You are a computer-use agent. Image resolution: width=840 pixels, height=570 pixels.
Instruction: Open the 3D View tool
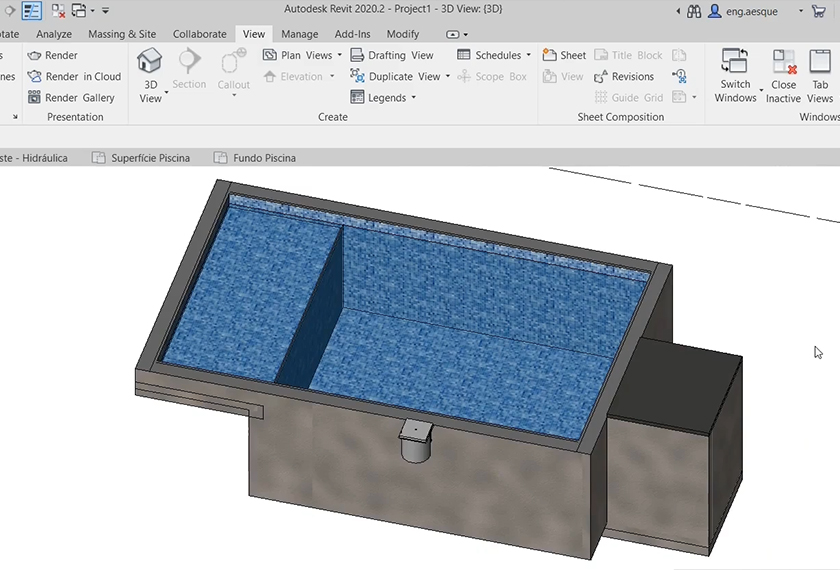pyautogui.click(x=150, y=74)
